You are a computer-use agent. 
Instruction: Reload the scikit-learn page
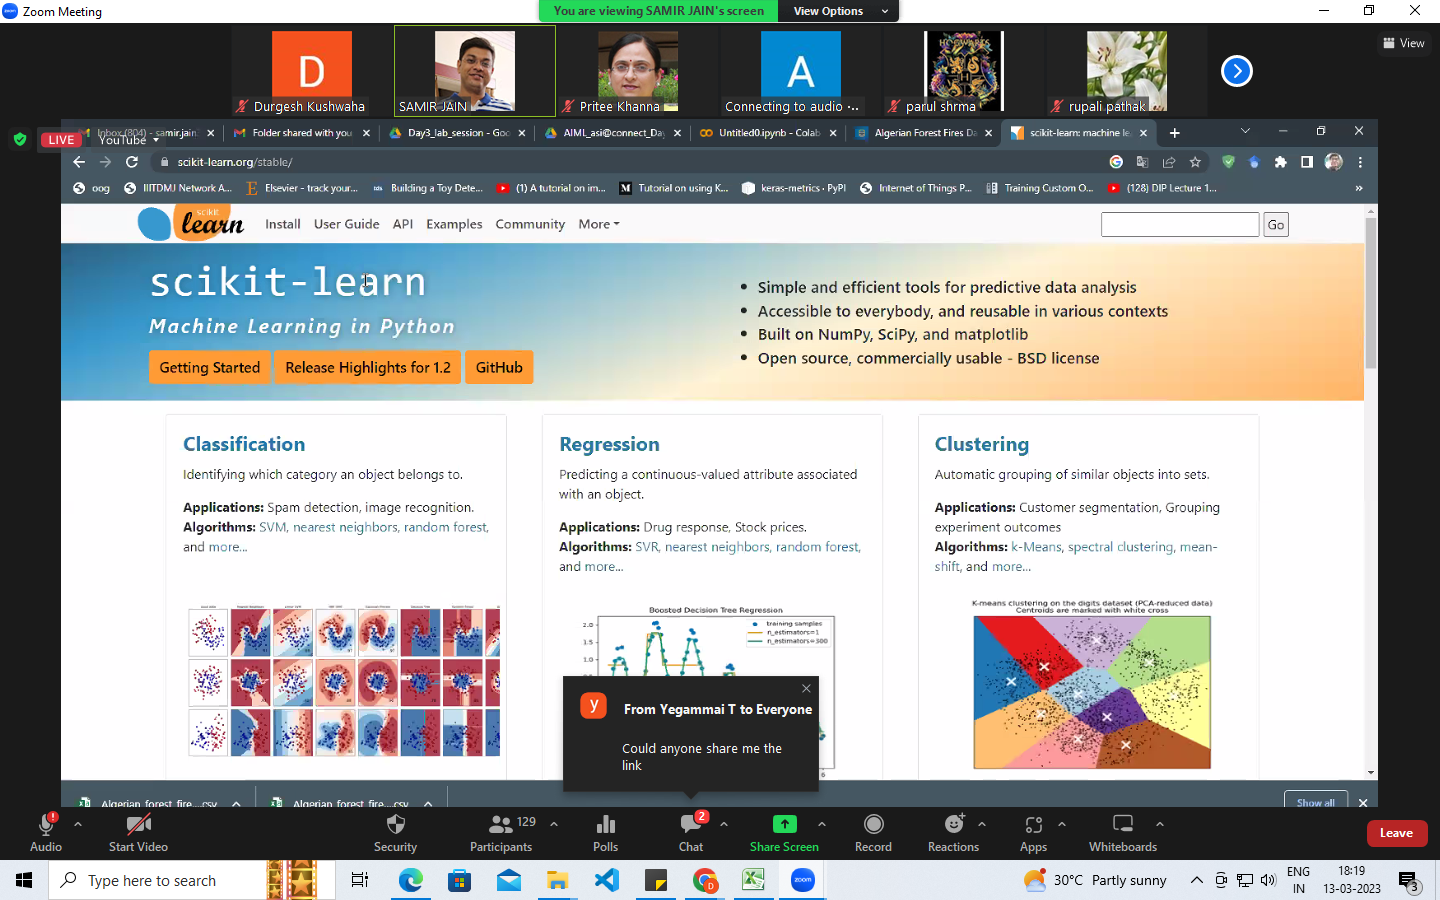(x=132, y=162)
